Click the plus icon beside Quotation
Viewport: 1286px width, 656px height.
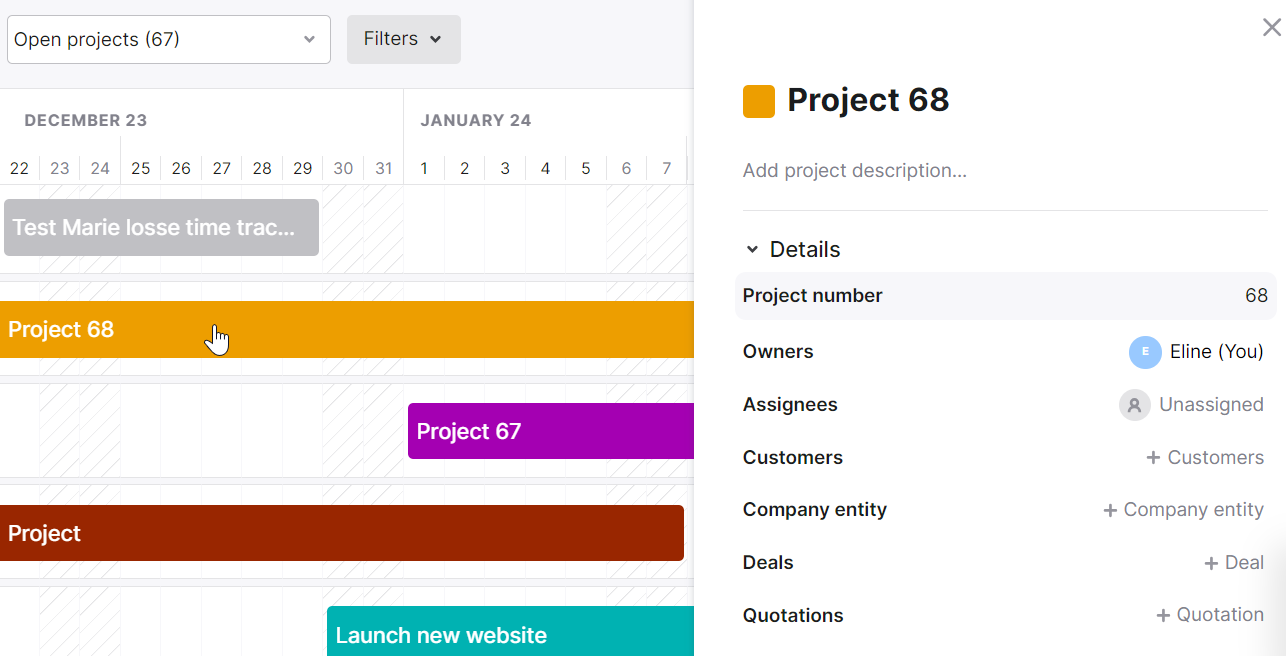[x=1163, y=616]
